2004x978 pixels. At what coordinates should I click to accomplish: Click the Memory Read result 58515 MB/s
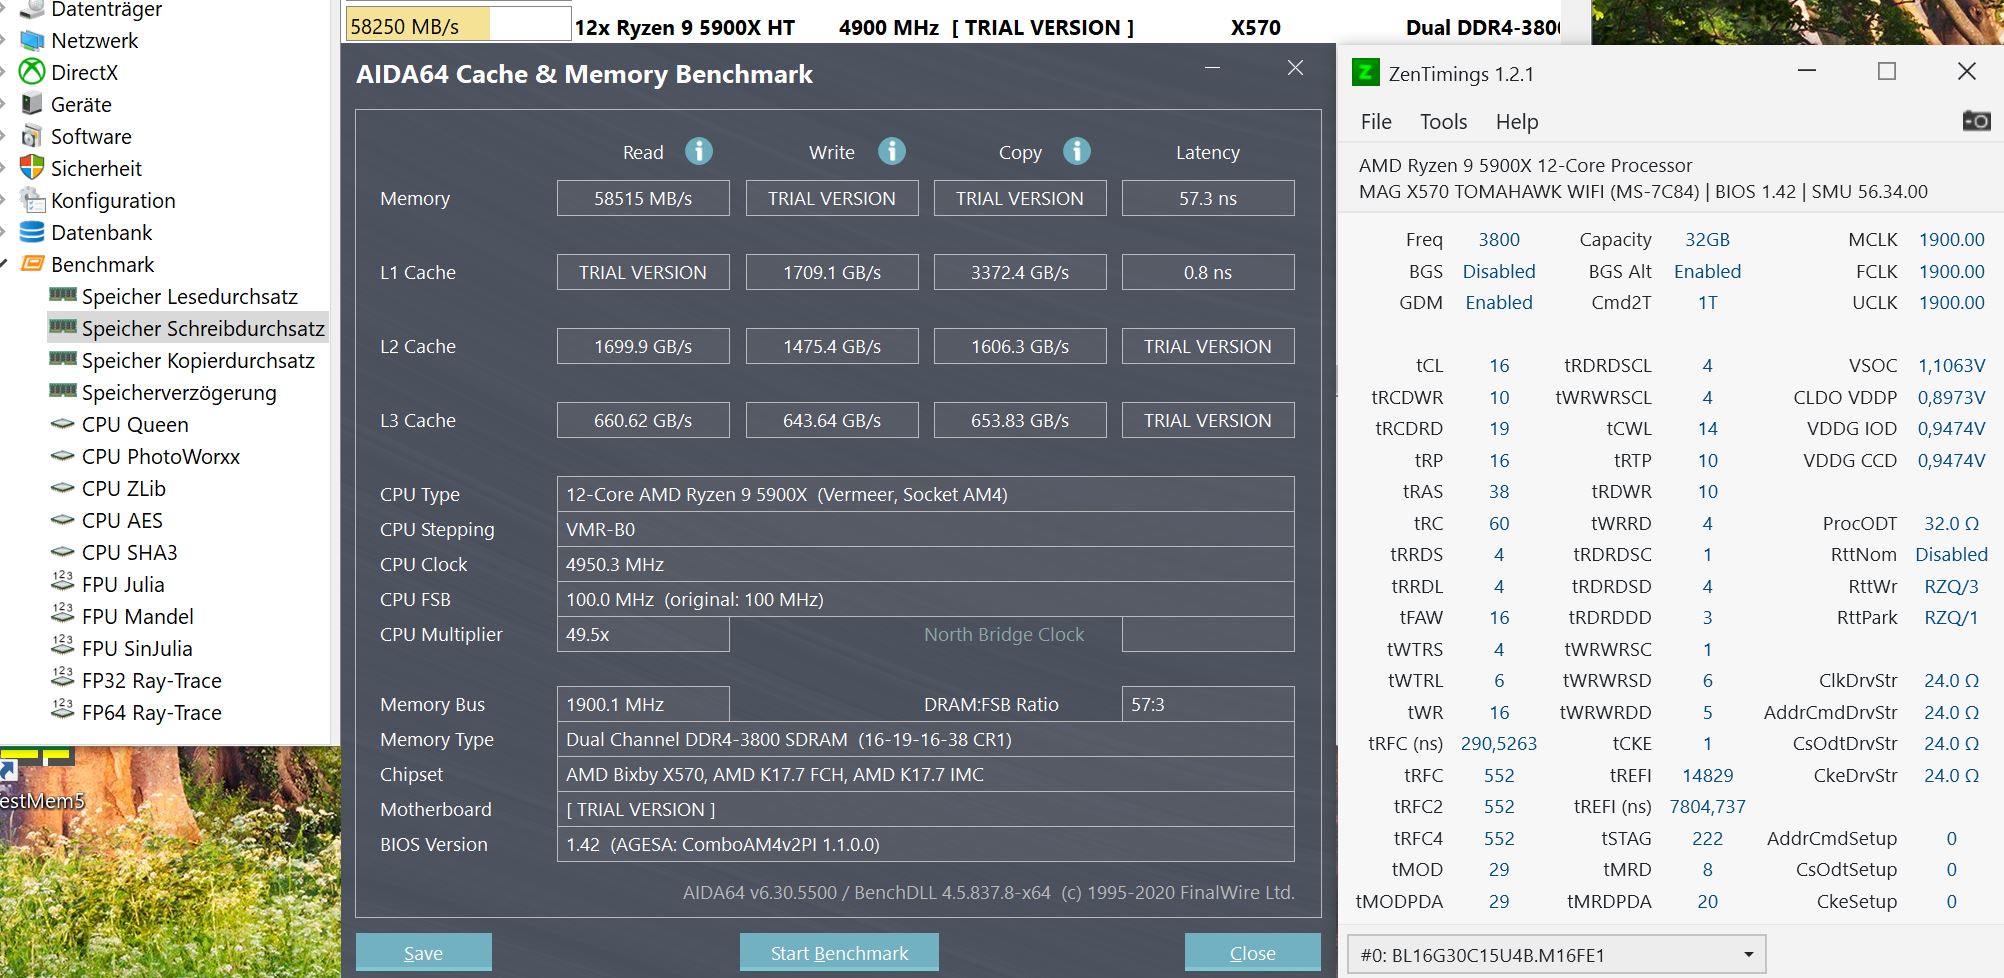tap(643, 198)
